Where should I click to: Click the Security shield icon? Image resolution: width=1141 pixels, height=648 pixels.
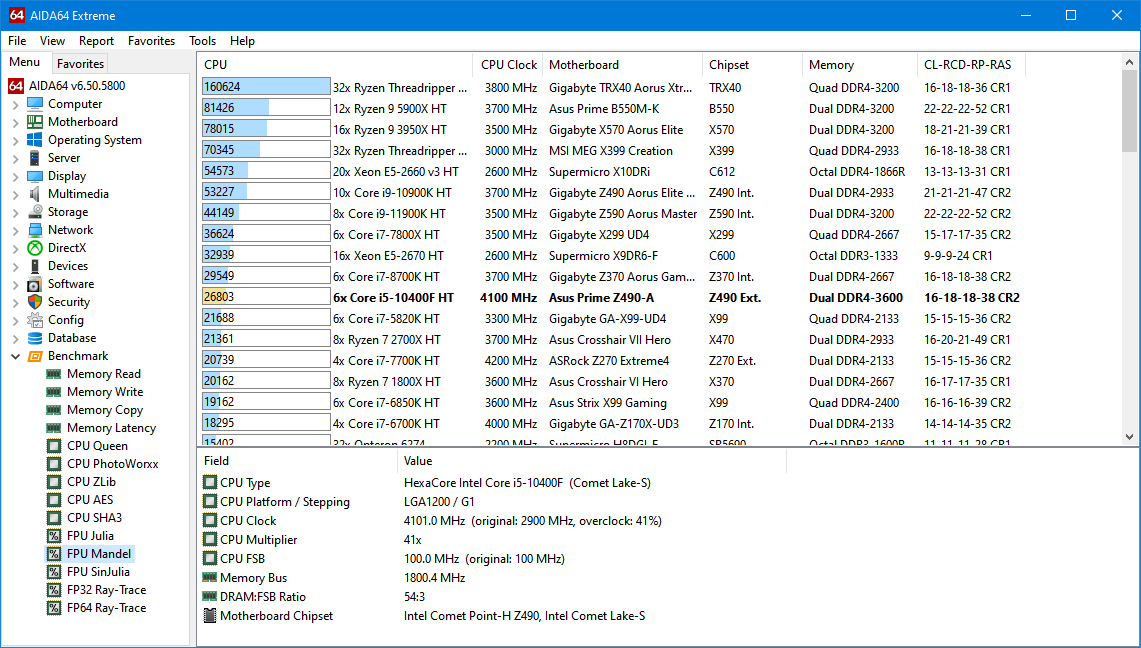pyautogui.click(x=35, y=302)
